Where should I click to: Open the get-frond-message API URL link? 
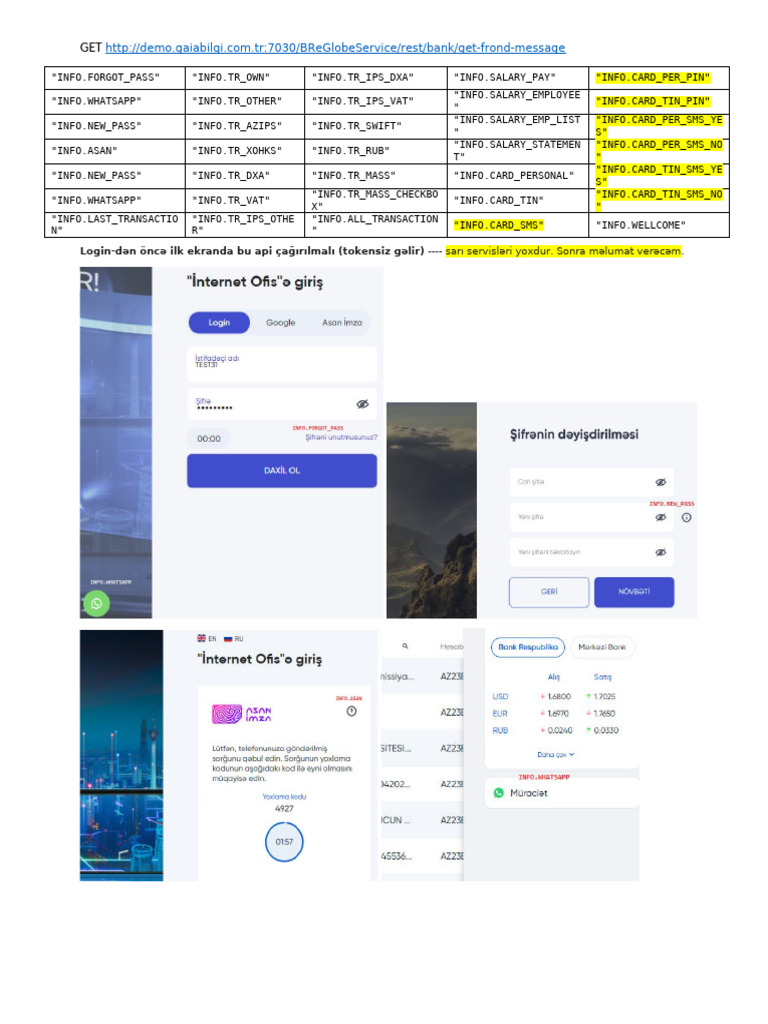(335, 48)
